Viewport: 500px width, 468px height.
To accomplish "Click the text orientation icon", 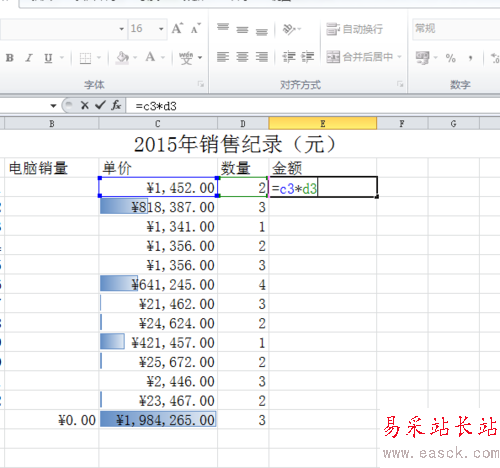I will coord(289,29).
